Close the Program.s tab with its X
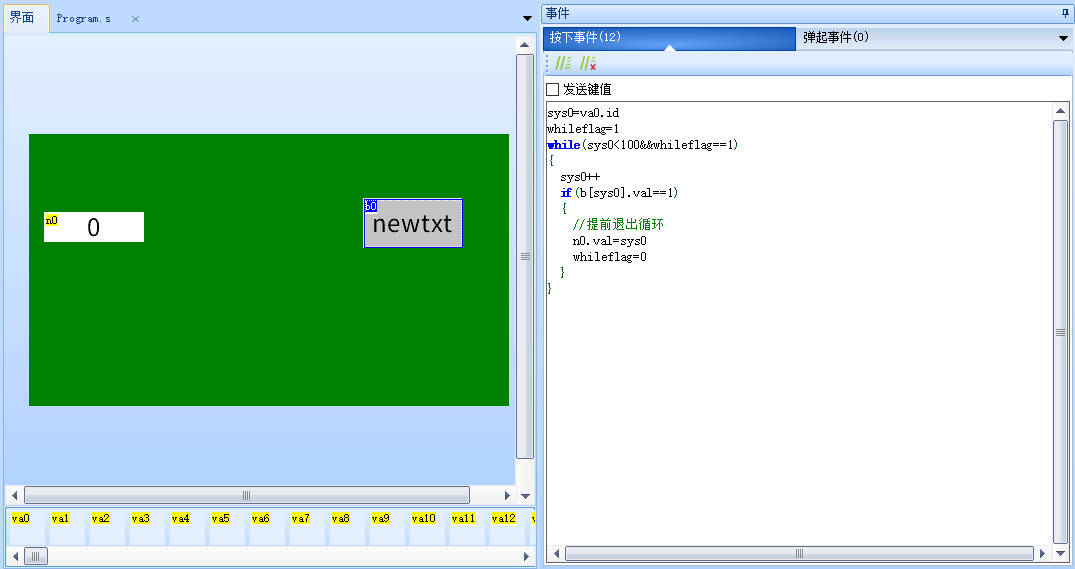The height and width of the screenshot is (569, 1075). point(135,19)
